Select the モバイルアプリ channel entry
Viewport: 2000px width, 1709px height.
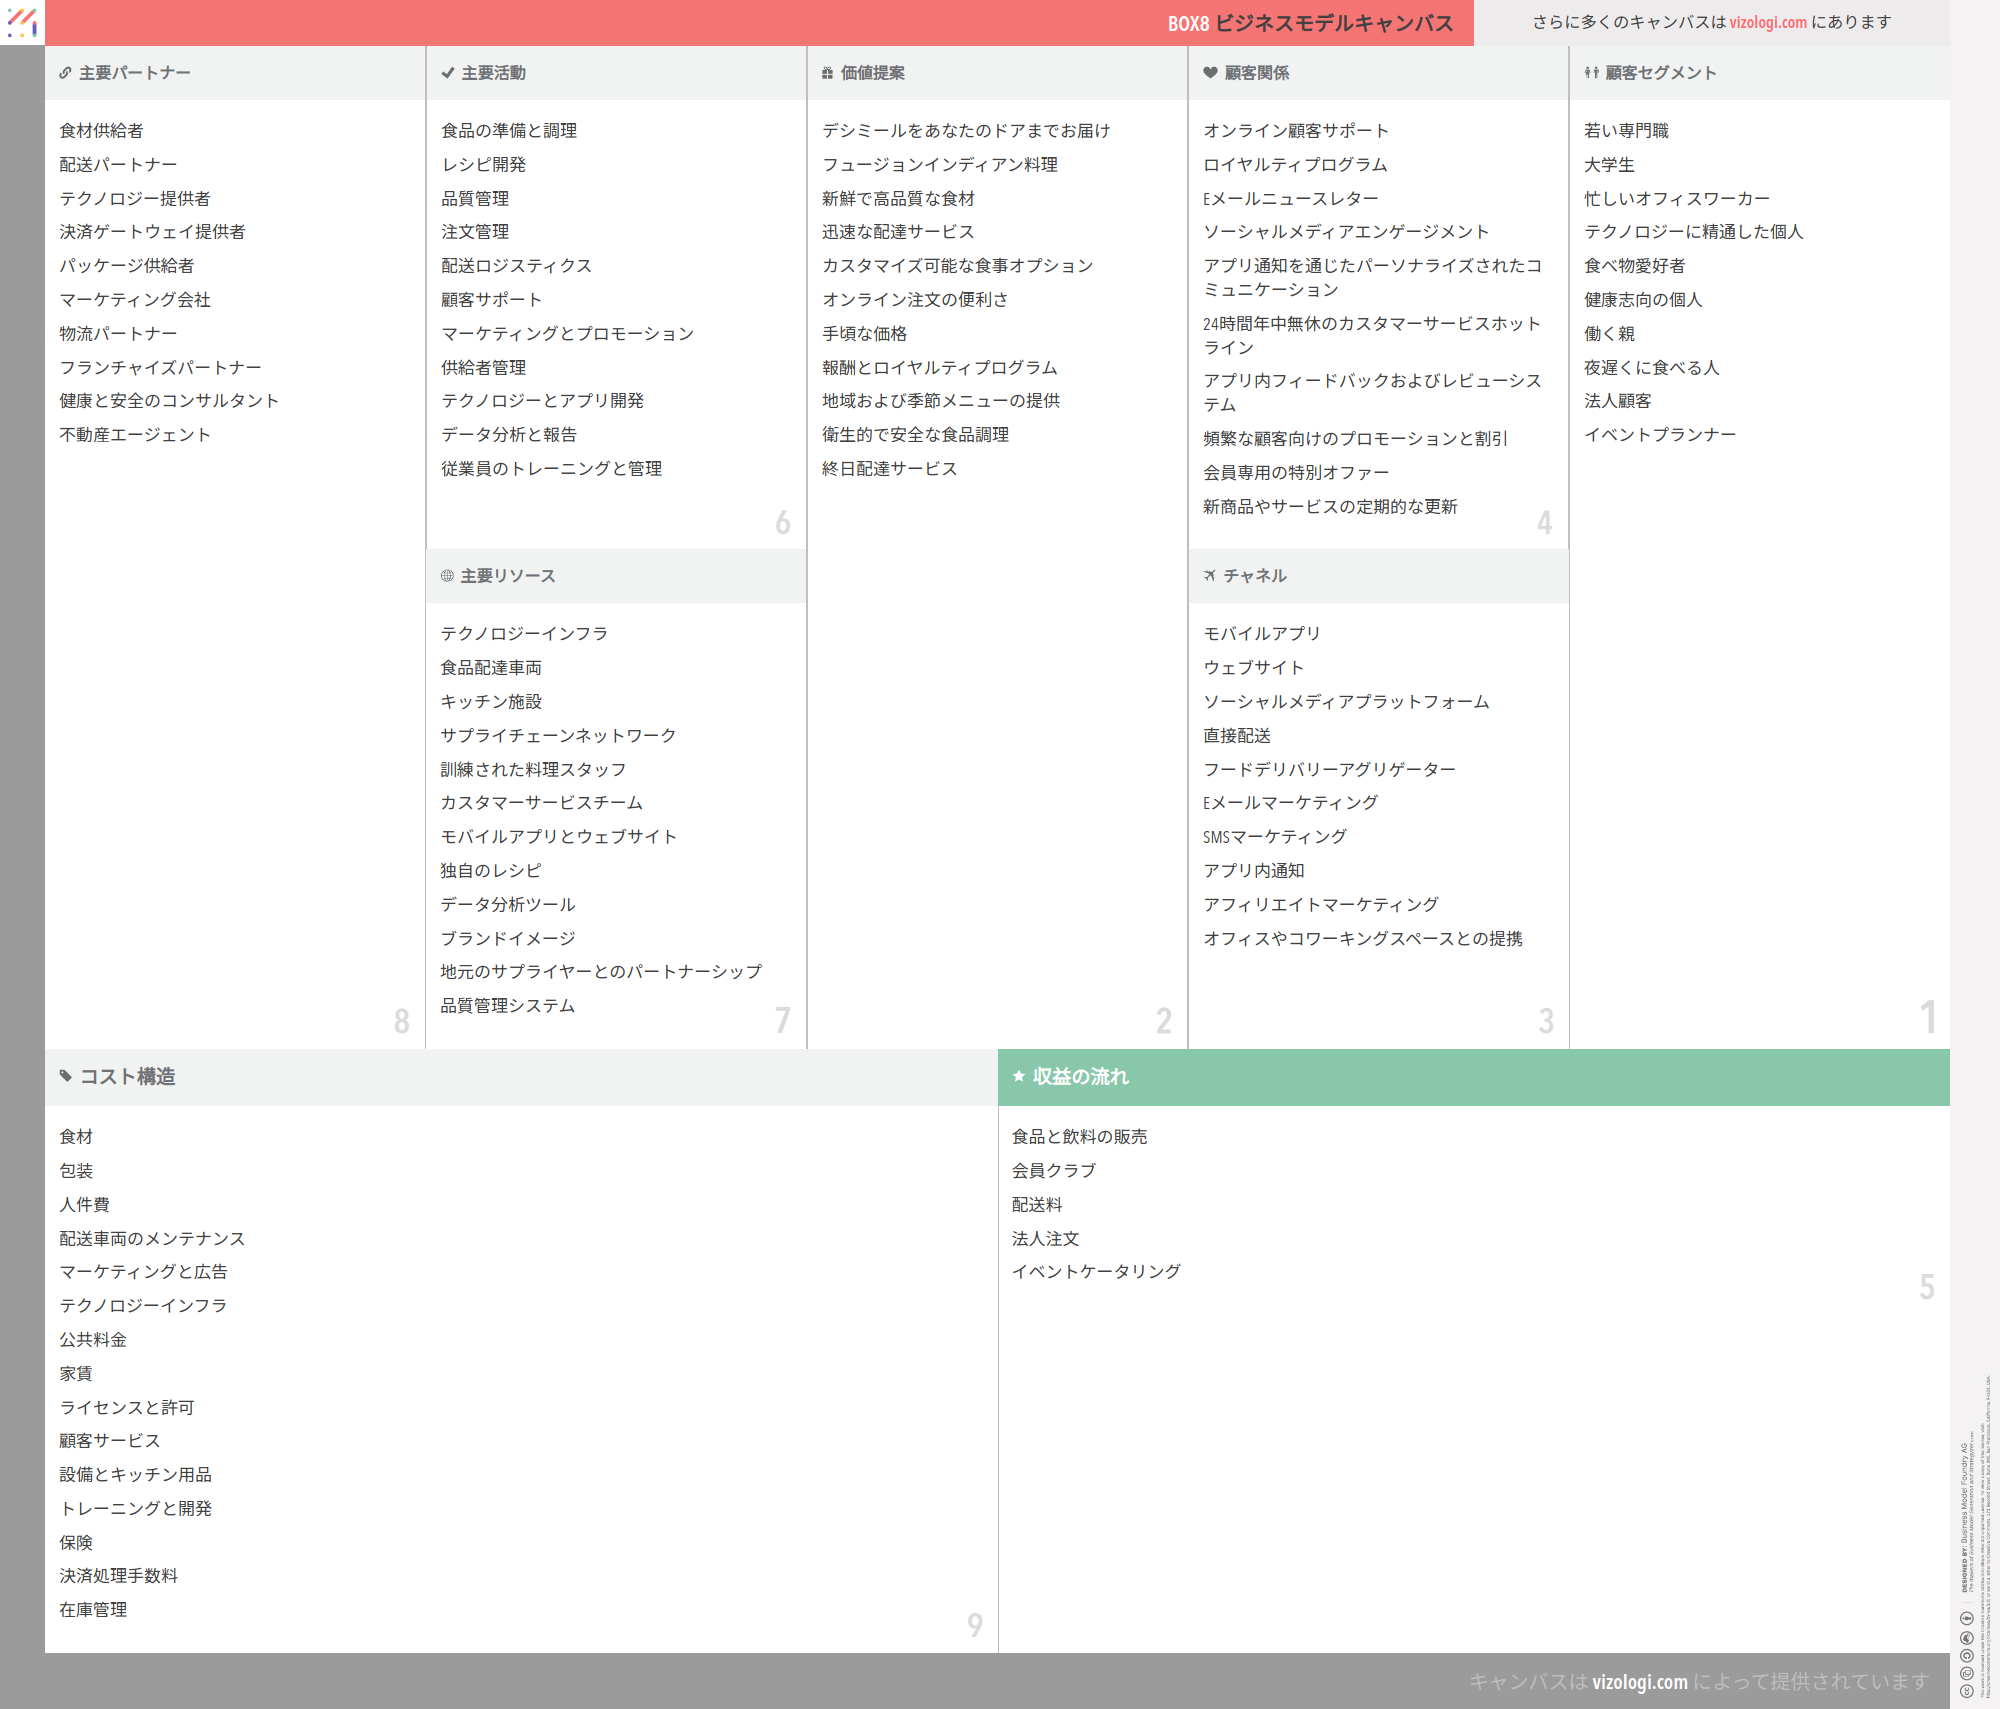tap(1262, 634)
